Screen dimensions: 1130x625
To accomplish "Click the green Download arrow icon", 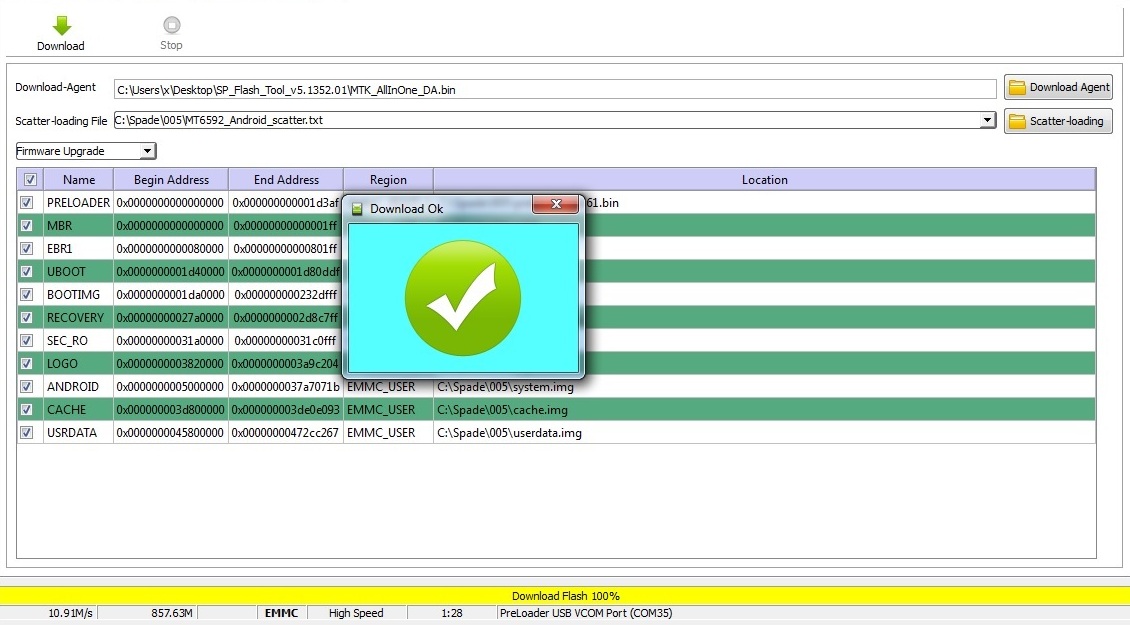I will click(x=61, y=27).
